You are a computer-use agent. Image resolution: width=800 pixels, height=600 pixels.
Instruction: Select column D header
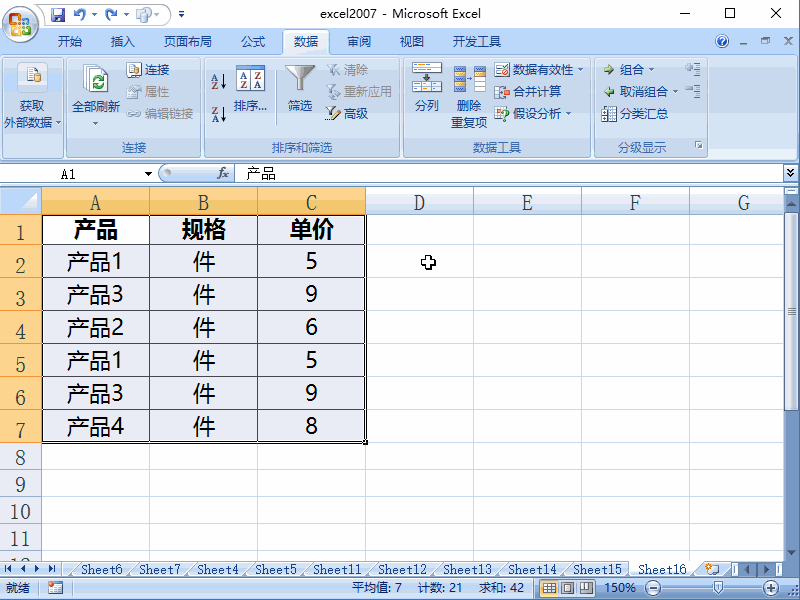(x=419, y=202)
